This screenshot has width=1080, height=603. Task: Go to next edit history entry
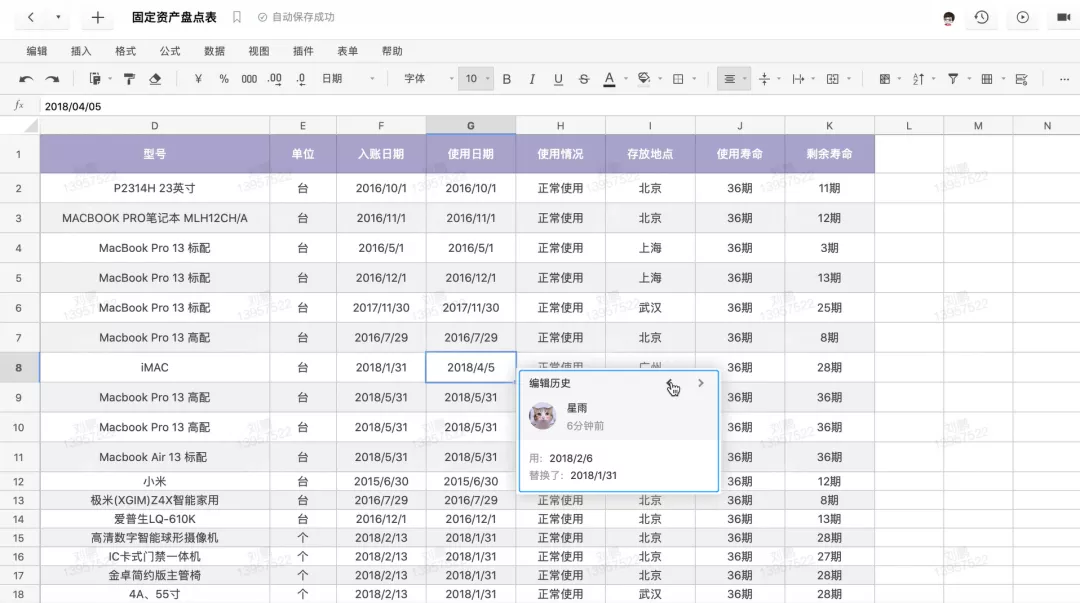pos(701,383)
